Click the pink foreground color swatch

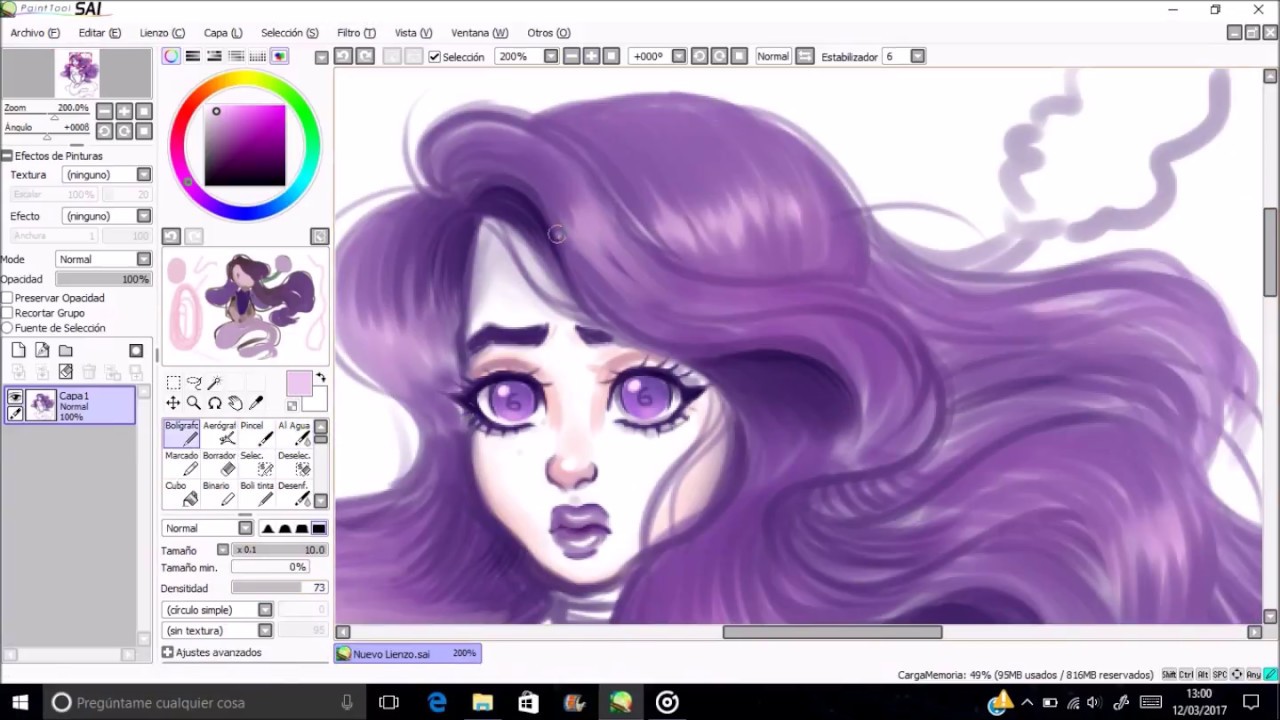point(298,384)
